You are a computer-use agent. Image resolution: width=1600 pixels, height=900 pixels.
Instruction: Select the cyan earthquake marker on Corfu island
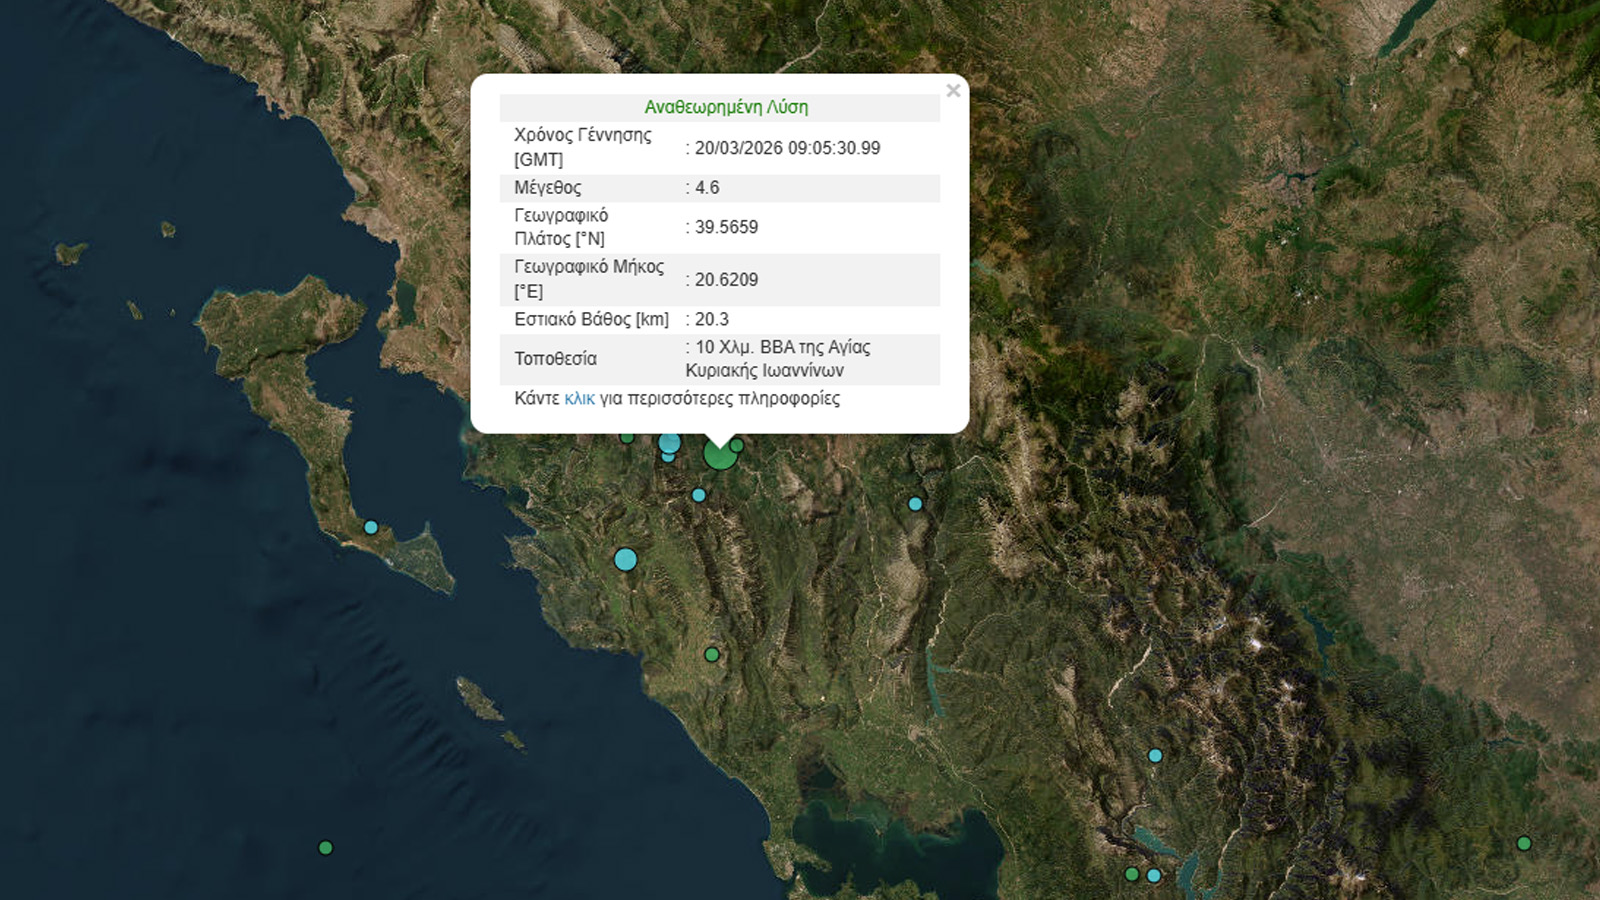[371, 527]
